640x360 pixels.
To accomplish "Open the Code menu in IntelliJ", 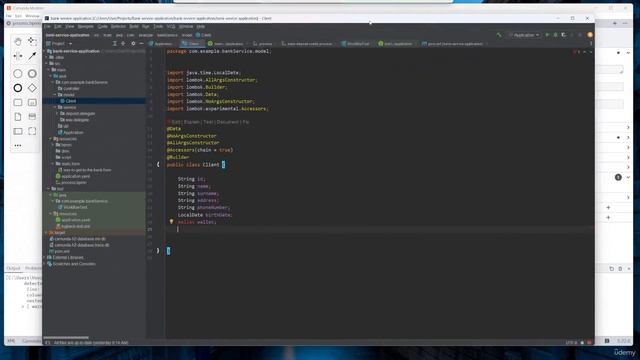I will coord(102,27).
